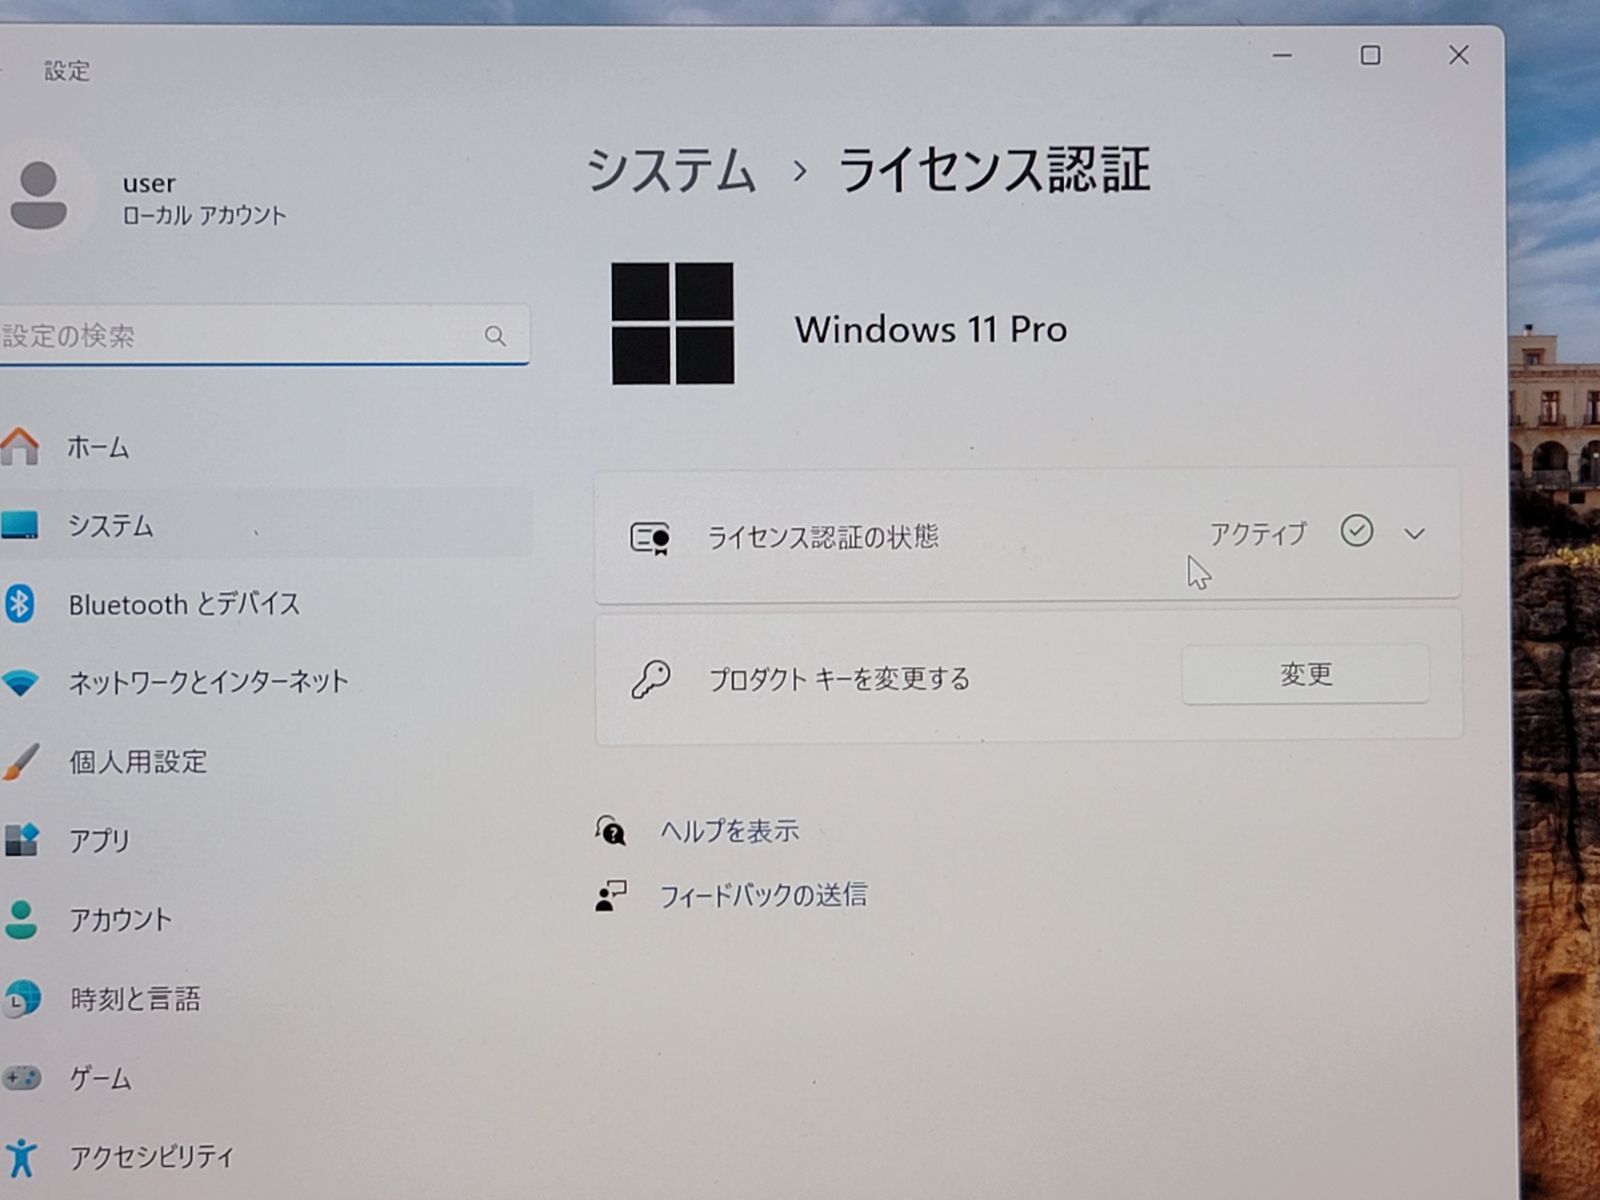1600x1200 pixels.
Task: Click the Bluetooth icon in sidebar
Action: [19, 604]
